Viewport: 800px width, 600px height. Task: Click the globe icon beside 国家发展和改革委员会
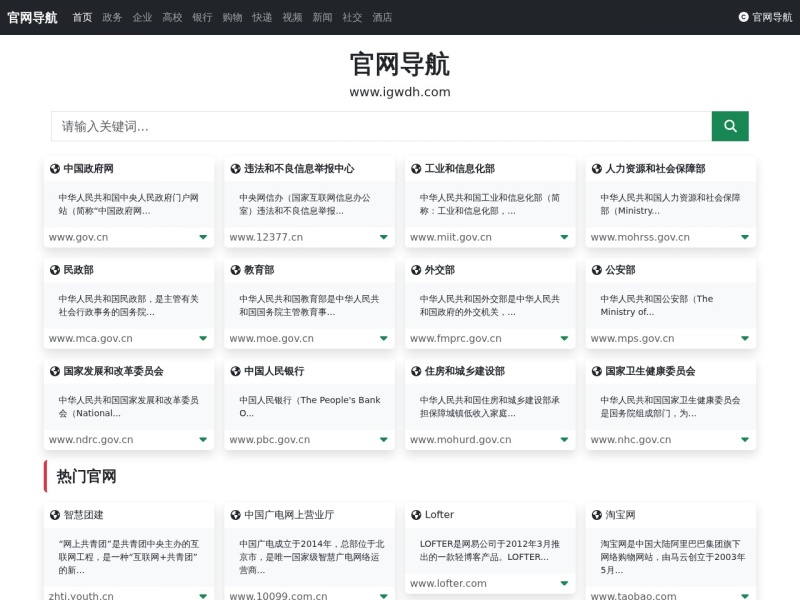pyautogui.click(x=55, y=371)
